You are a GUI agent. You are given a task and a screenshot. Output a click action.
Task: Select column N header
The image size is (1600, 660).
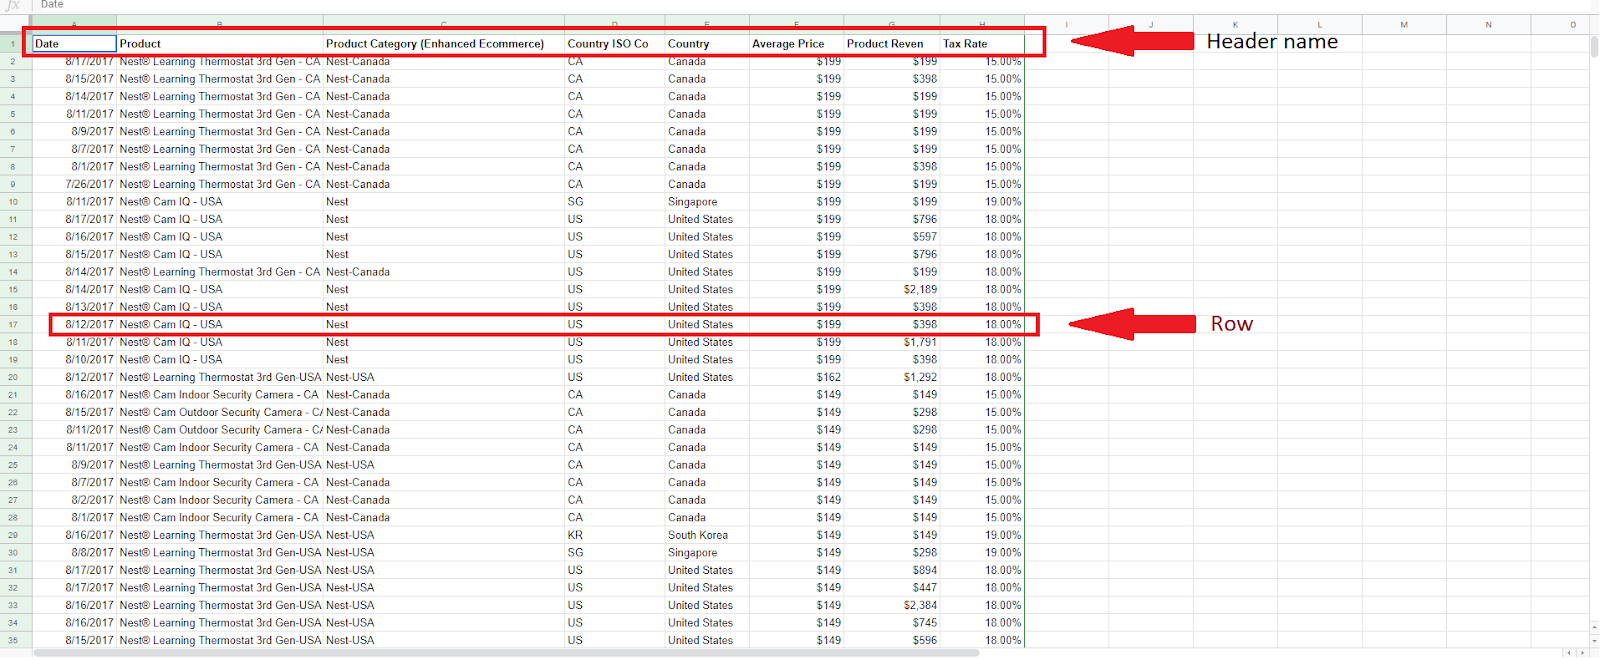click(1488, 25)
